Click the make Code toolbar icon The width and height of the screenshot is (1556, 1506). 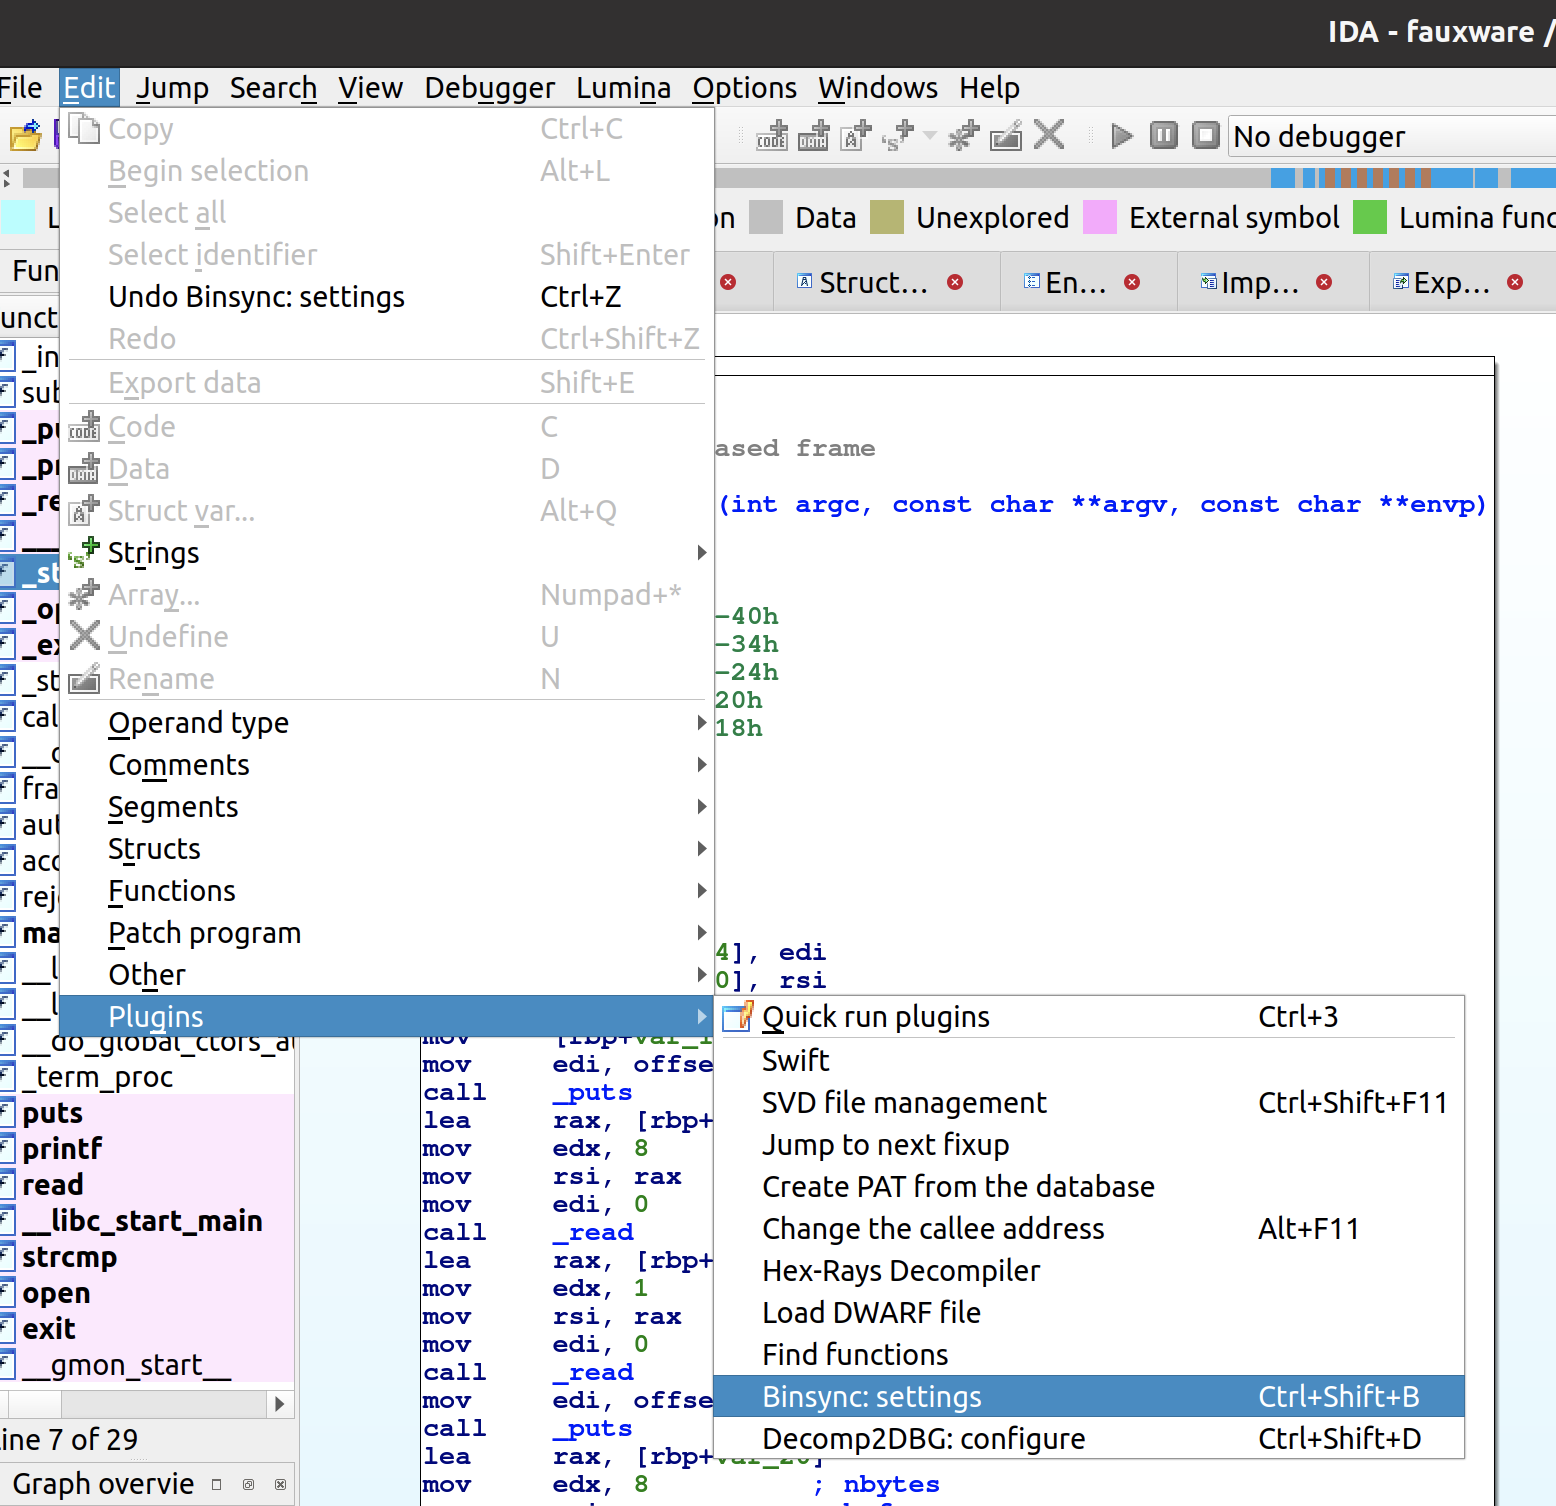point(771,135)
